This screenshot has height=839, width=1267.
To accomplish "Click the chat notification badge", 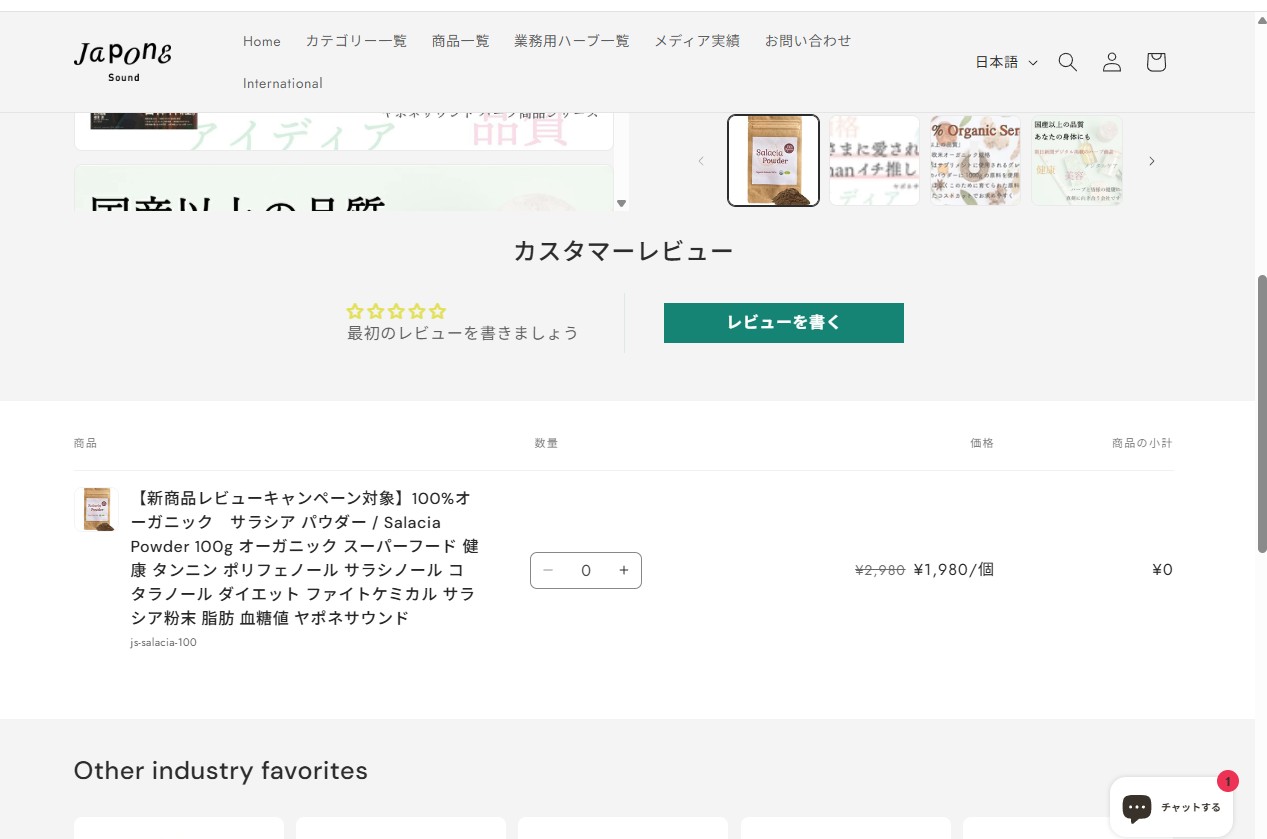I will tap(1228, 782).
